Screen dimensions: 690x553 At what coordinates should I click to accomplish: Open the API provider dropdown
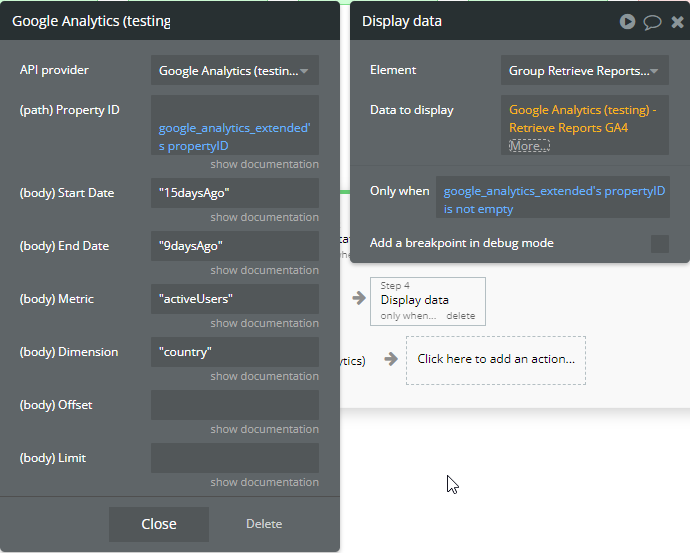point(235,70)
